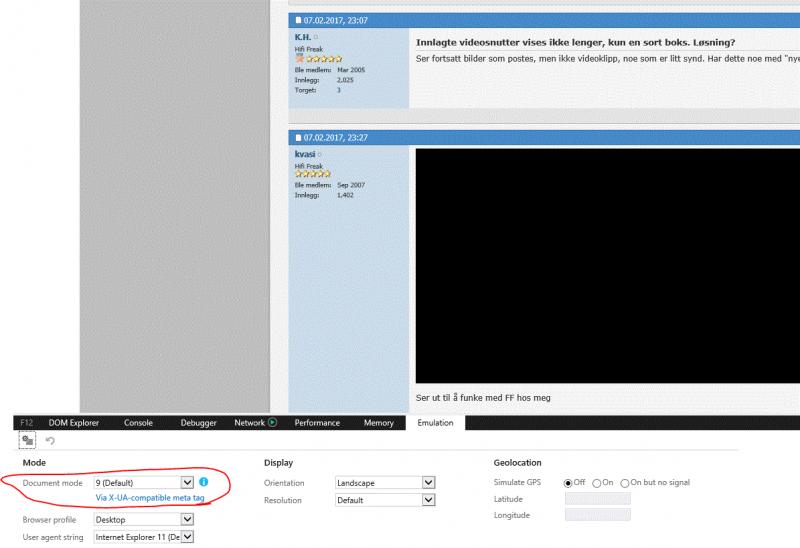Click username K.H. in first post
This screenshot has height=548, width=800.
[x=303, y=37]
